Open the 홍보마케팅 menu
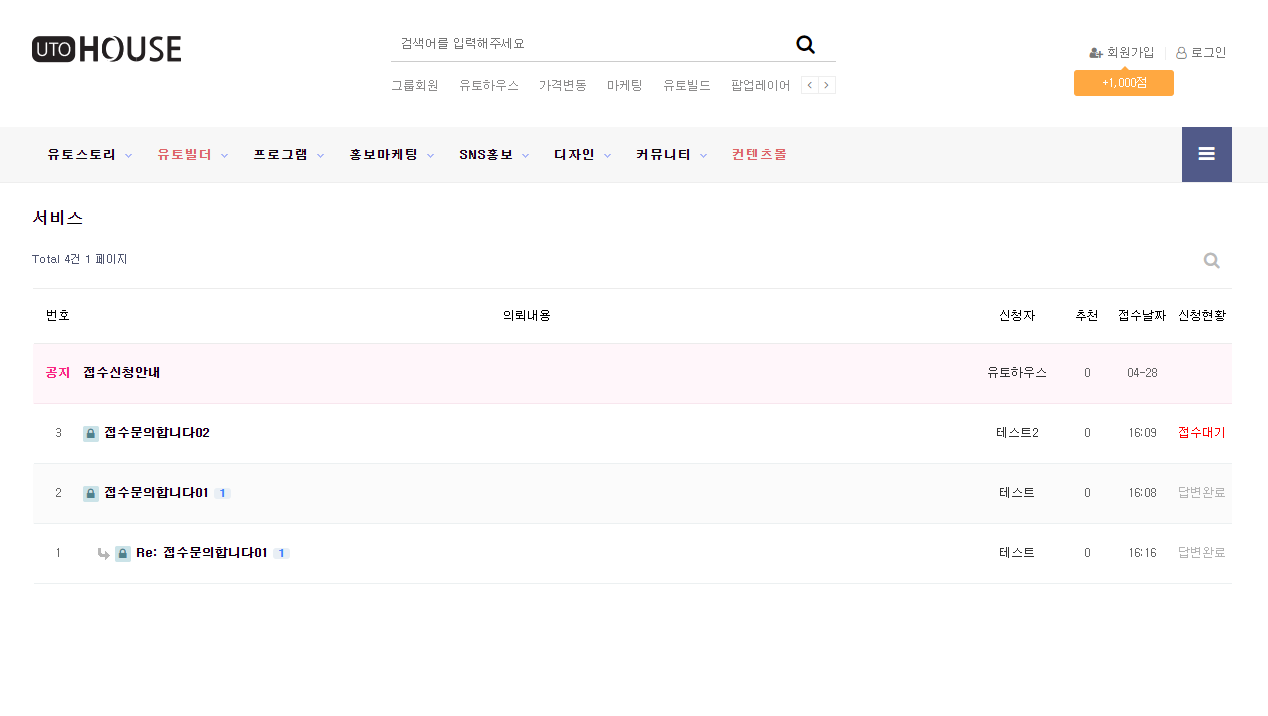 (x=391, y=155)
